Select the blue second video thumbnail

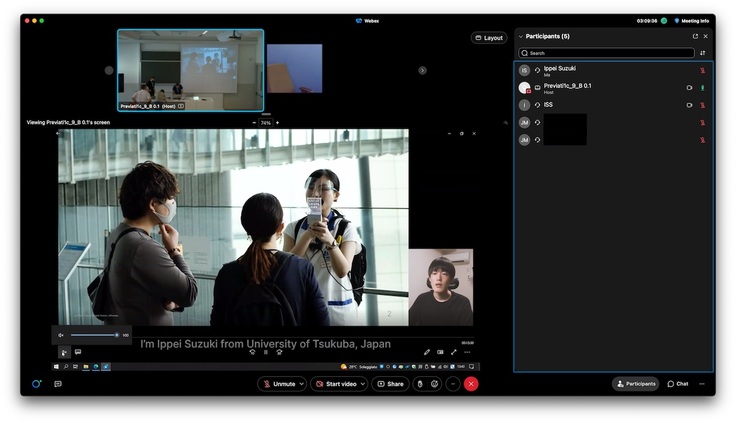[x=294, y=69]
